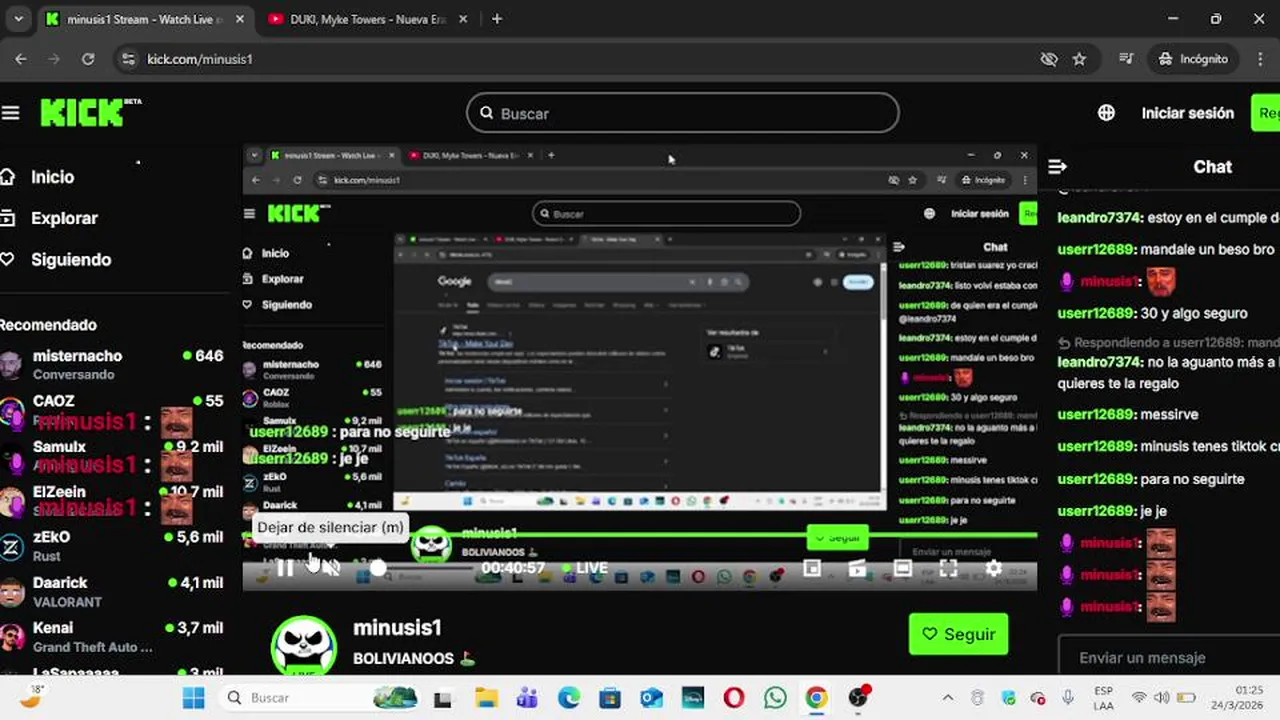
Task: Open the zEKO recommended channel
Action: point(112,546)
